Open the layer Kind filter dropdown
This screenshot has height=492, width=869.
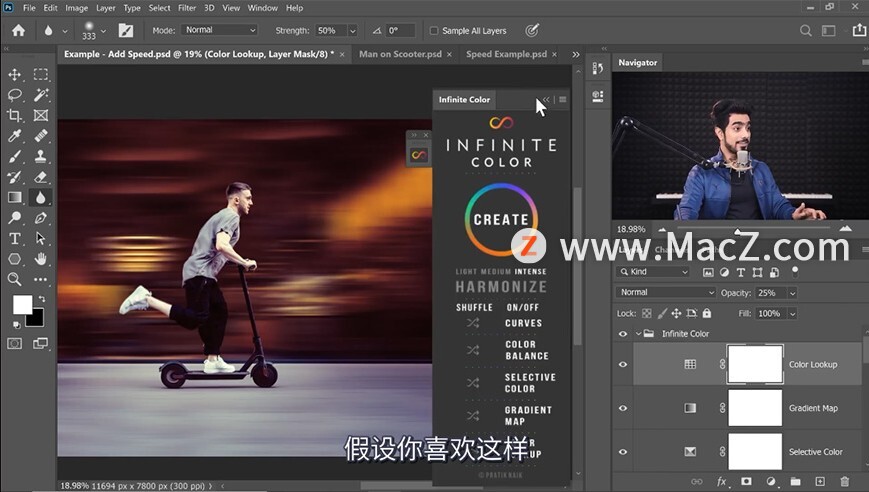point(653,271)
